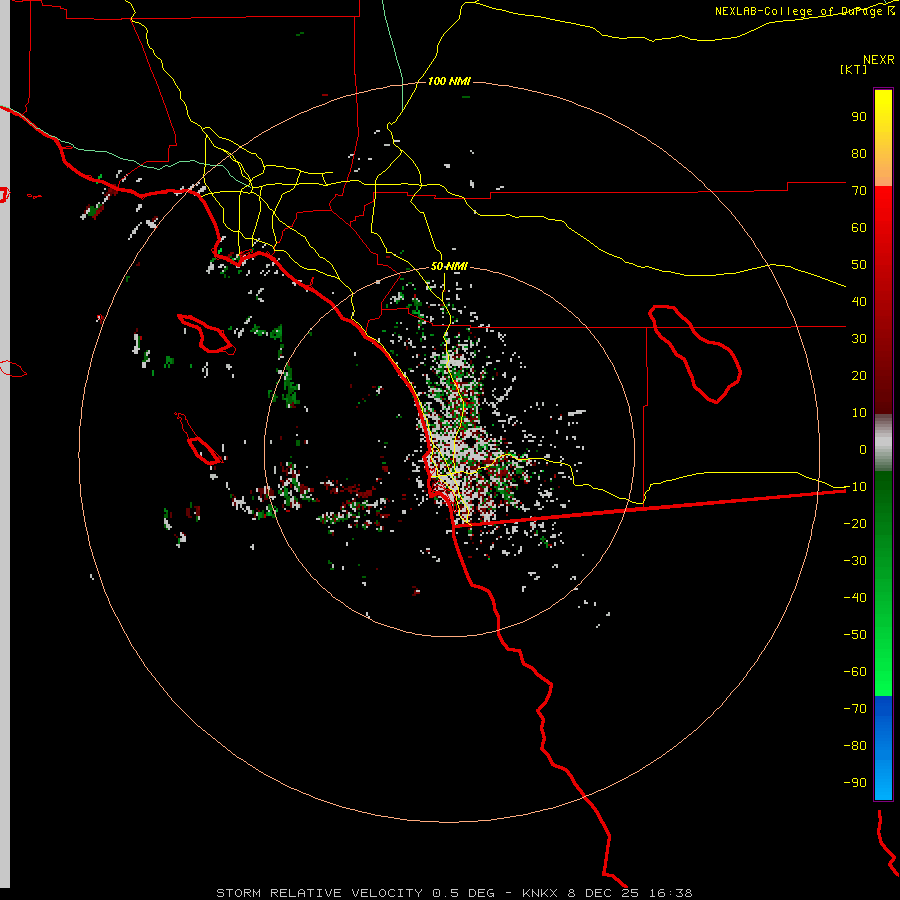
Task: Click the 0 value on velocity scale
Action: tap(863, 449)
